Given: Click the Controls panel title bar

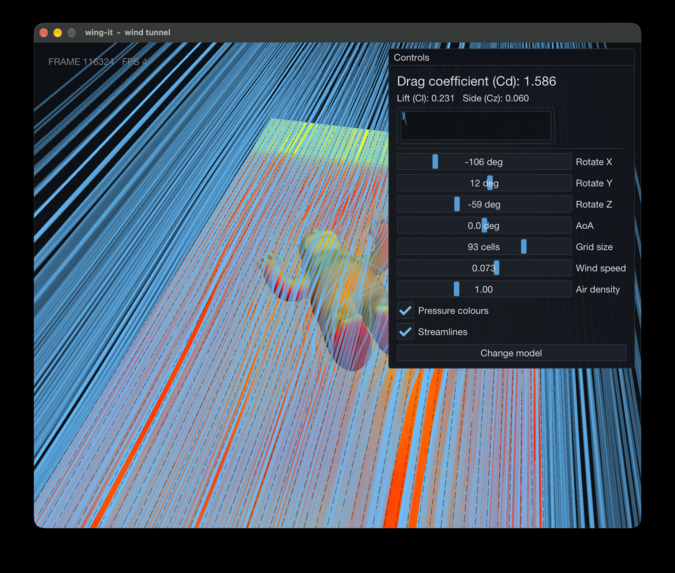Looking at the screenshot, I should click(511, 58).
